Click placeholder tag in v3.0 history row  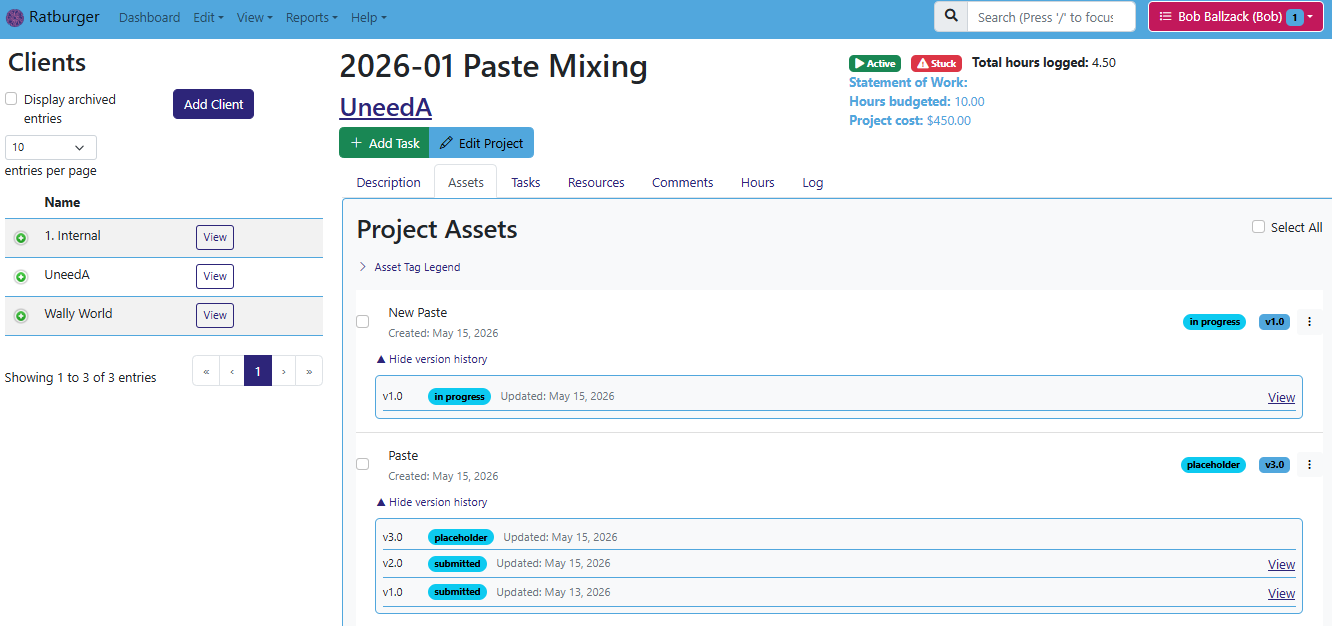point(461,538)
